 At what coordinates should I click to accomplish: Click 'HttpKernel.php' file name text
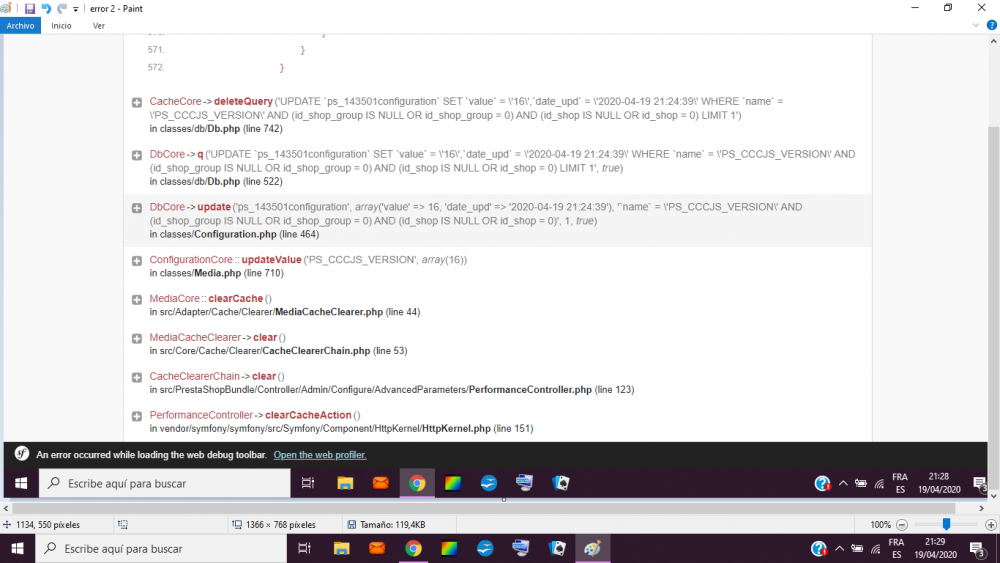pos(456,428)
